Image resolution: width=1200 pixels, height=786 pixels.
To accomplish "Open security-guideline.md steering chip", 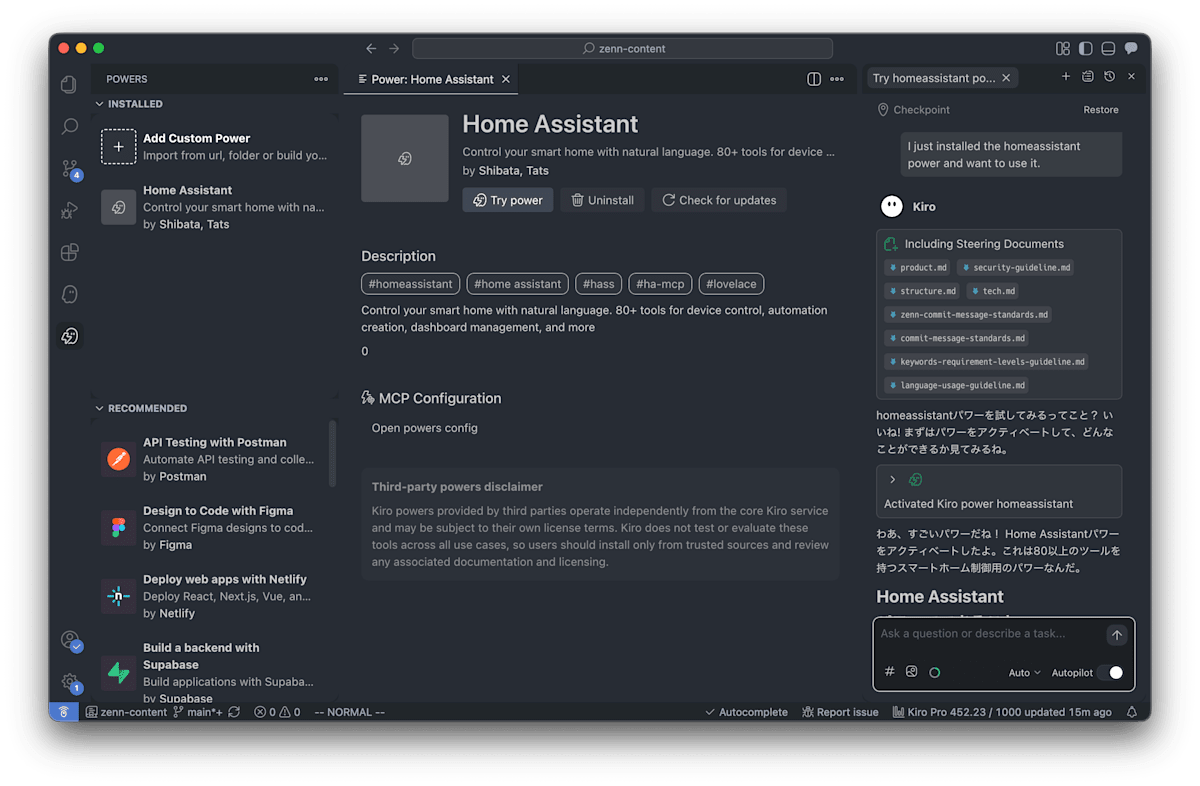I will pyautogui.click(x=1015, y=268).
